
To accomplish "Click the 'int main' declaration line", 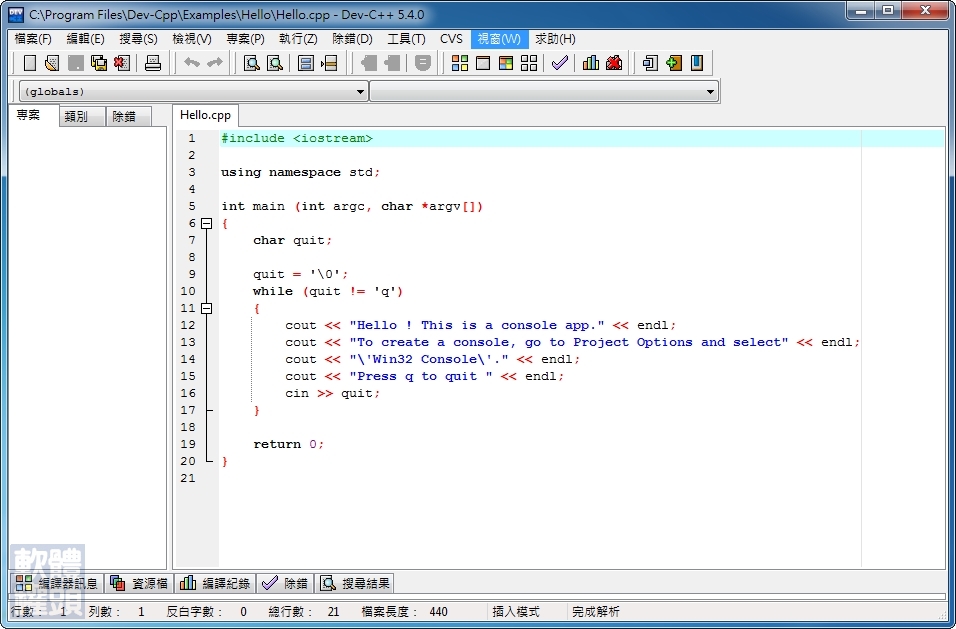I will click(x=352, y=207).
